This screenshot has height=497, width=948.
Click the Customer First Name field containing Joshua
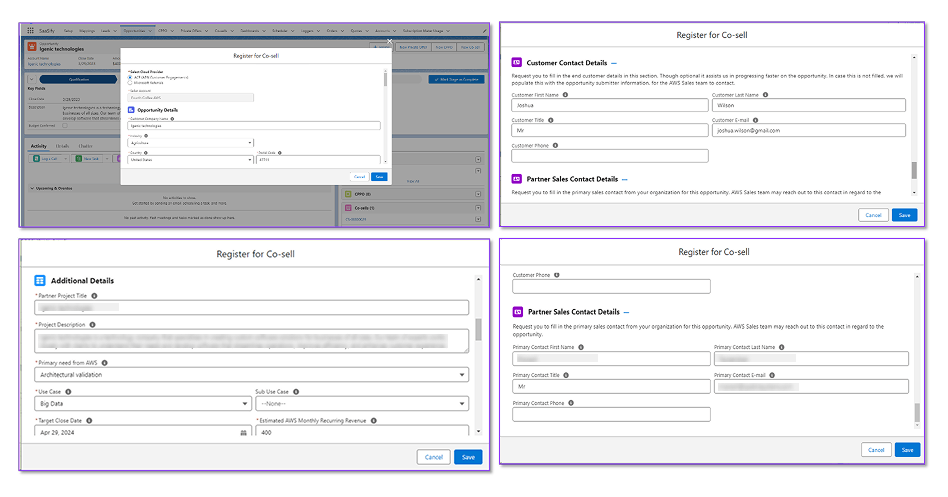(x=609, y=105)
